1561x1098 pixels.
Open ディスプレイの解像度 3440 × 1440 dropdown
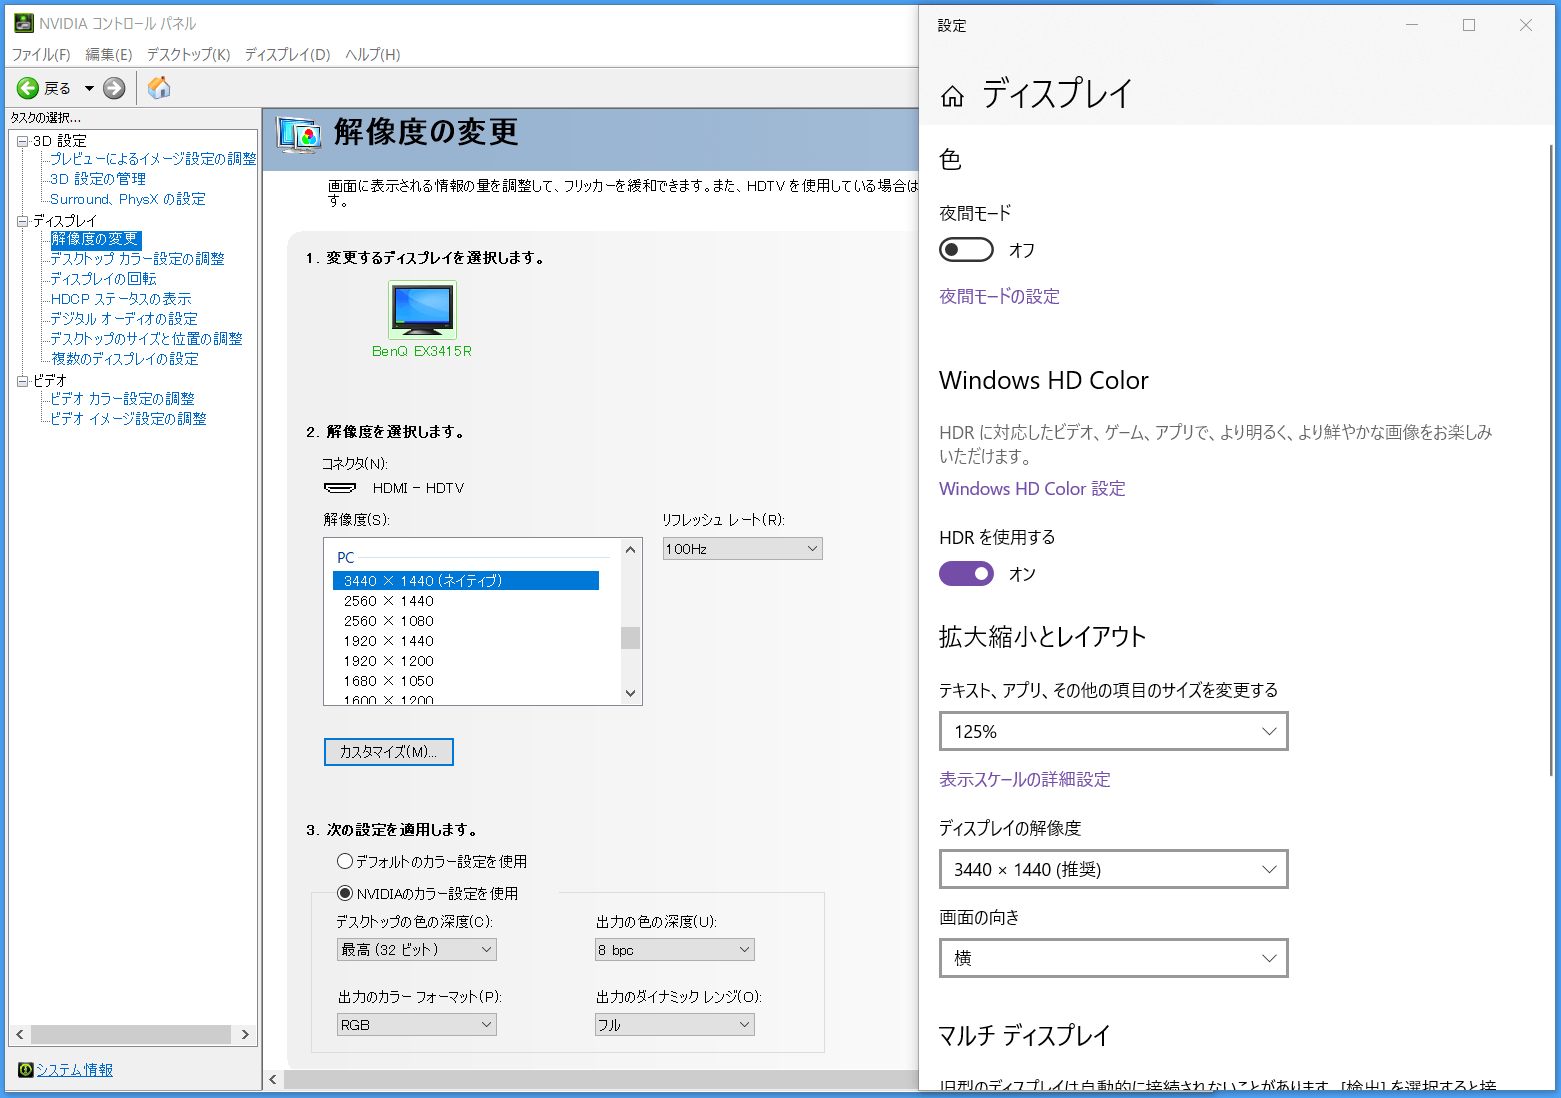[1114, 869]
